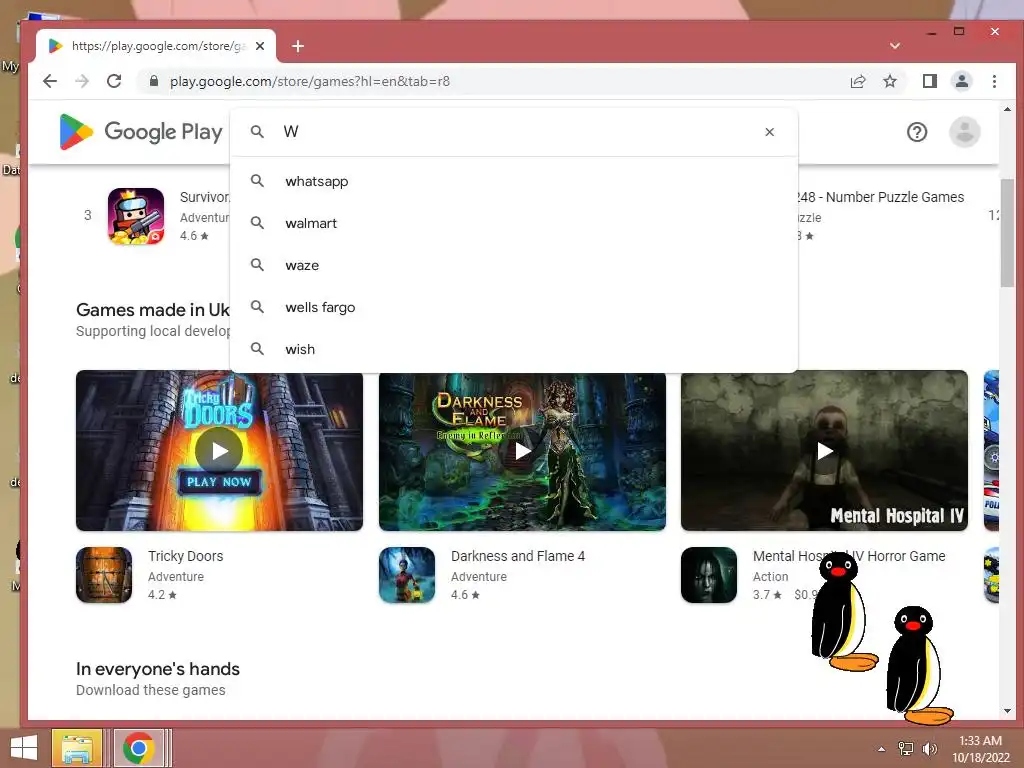Go back to previous page

click(50, 81)
